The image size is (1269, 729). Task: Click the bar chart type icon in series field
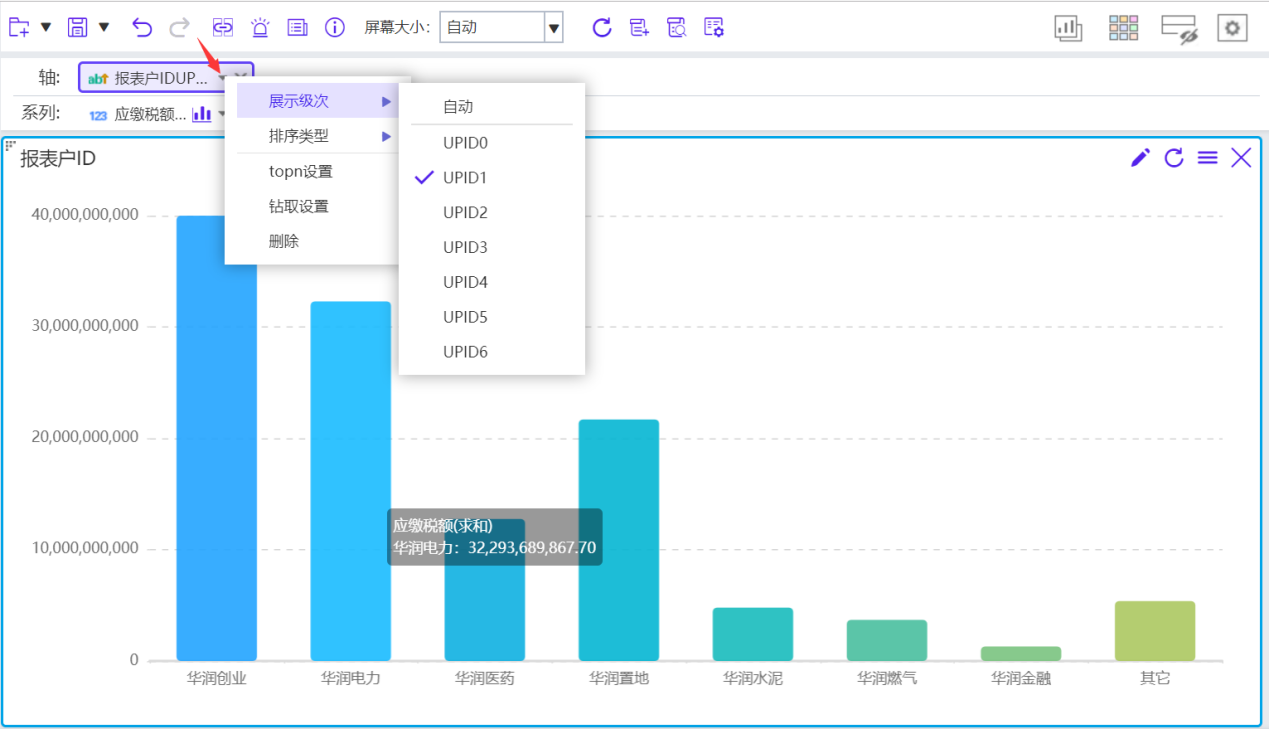coord(202,114)
